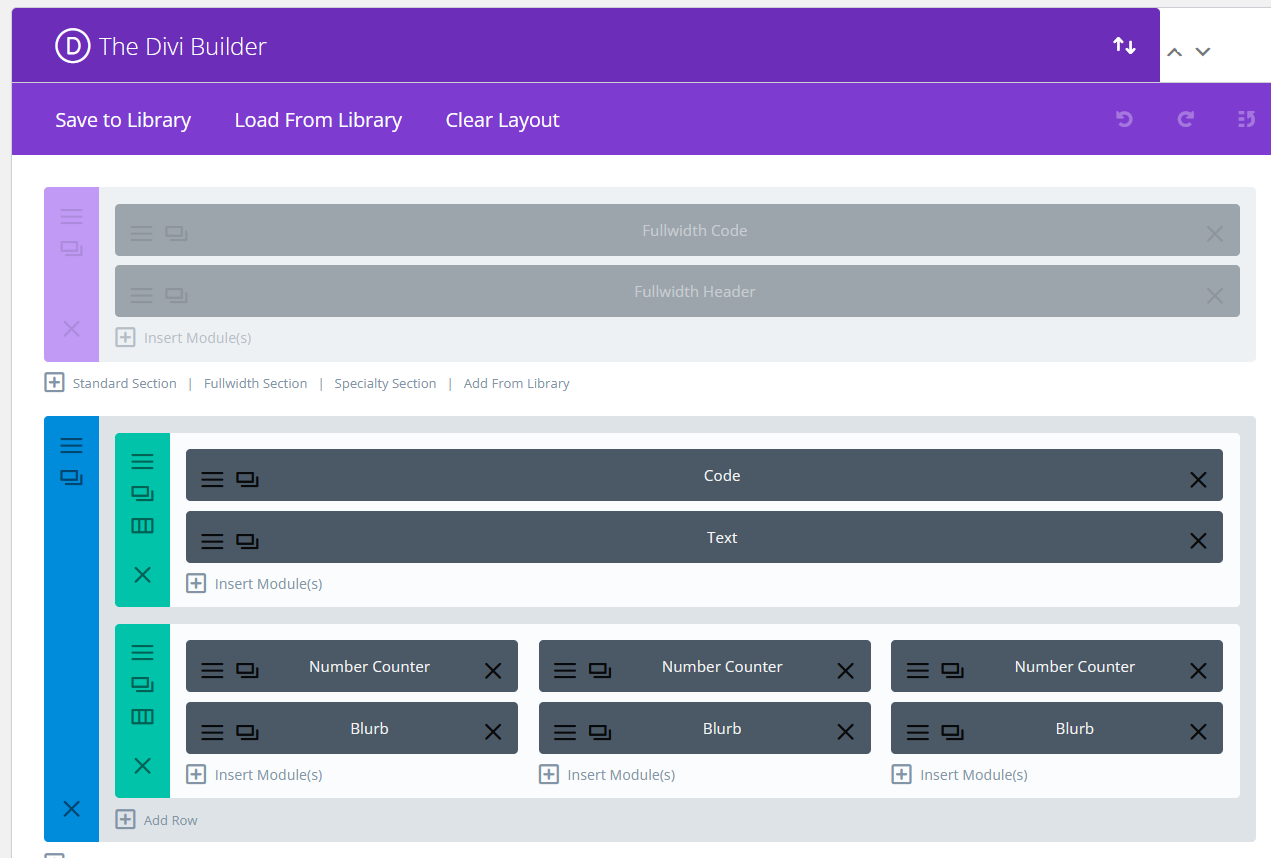The height and width of the screenshot is (858, 1271).
Task: Open Load From Library
Action: click(318, 120)
